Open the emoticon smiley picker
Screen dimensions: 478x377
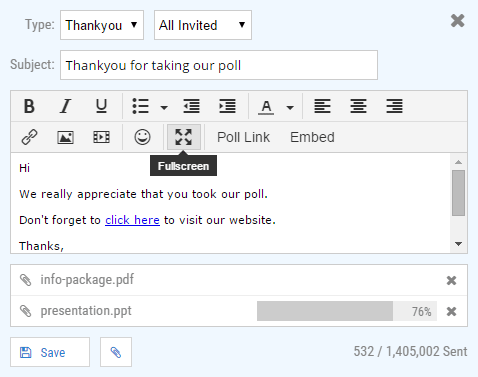(142, 137)
